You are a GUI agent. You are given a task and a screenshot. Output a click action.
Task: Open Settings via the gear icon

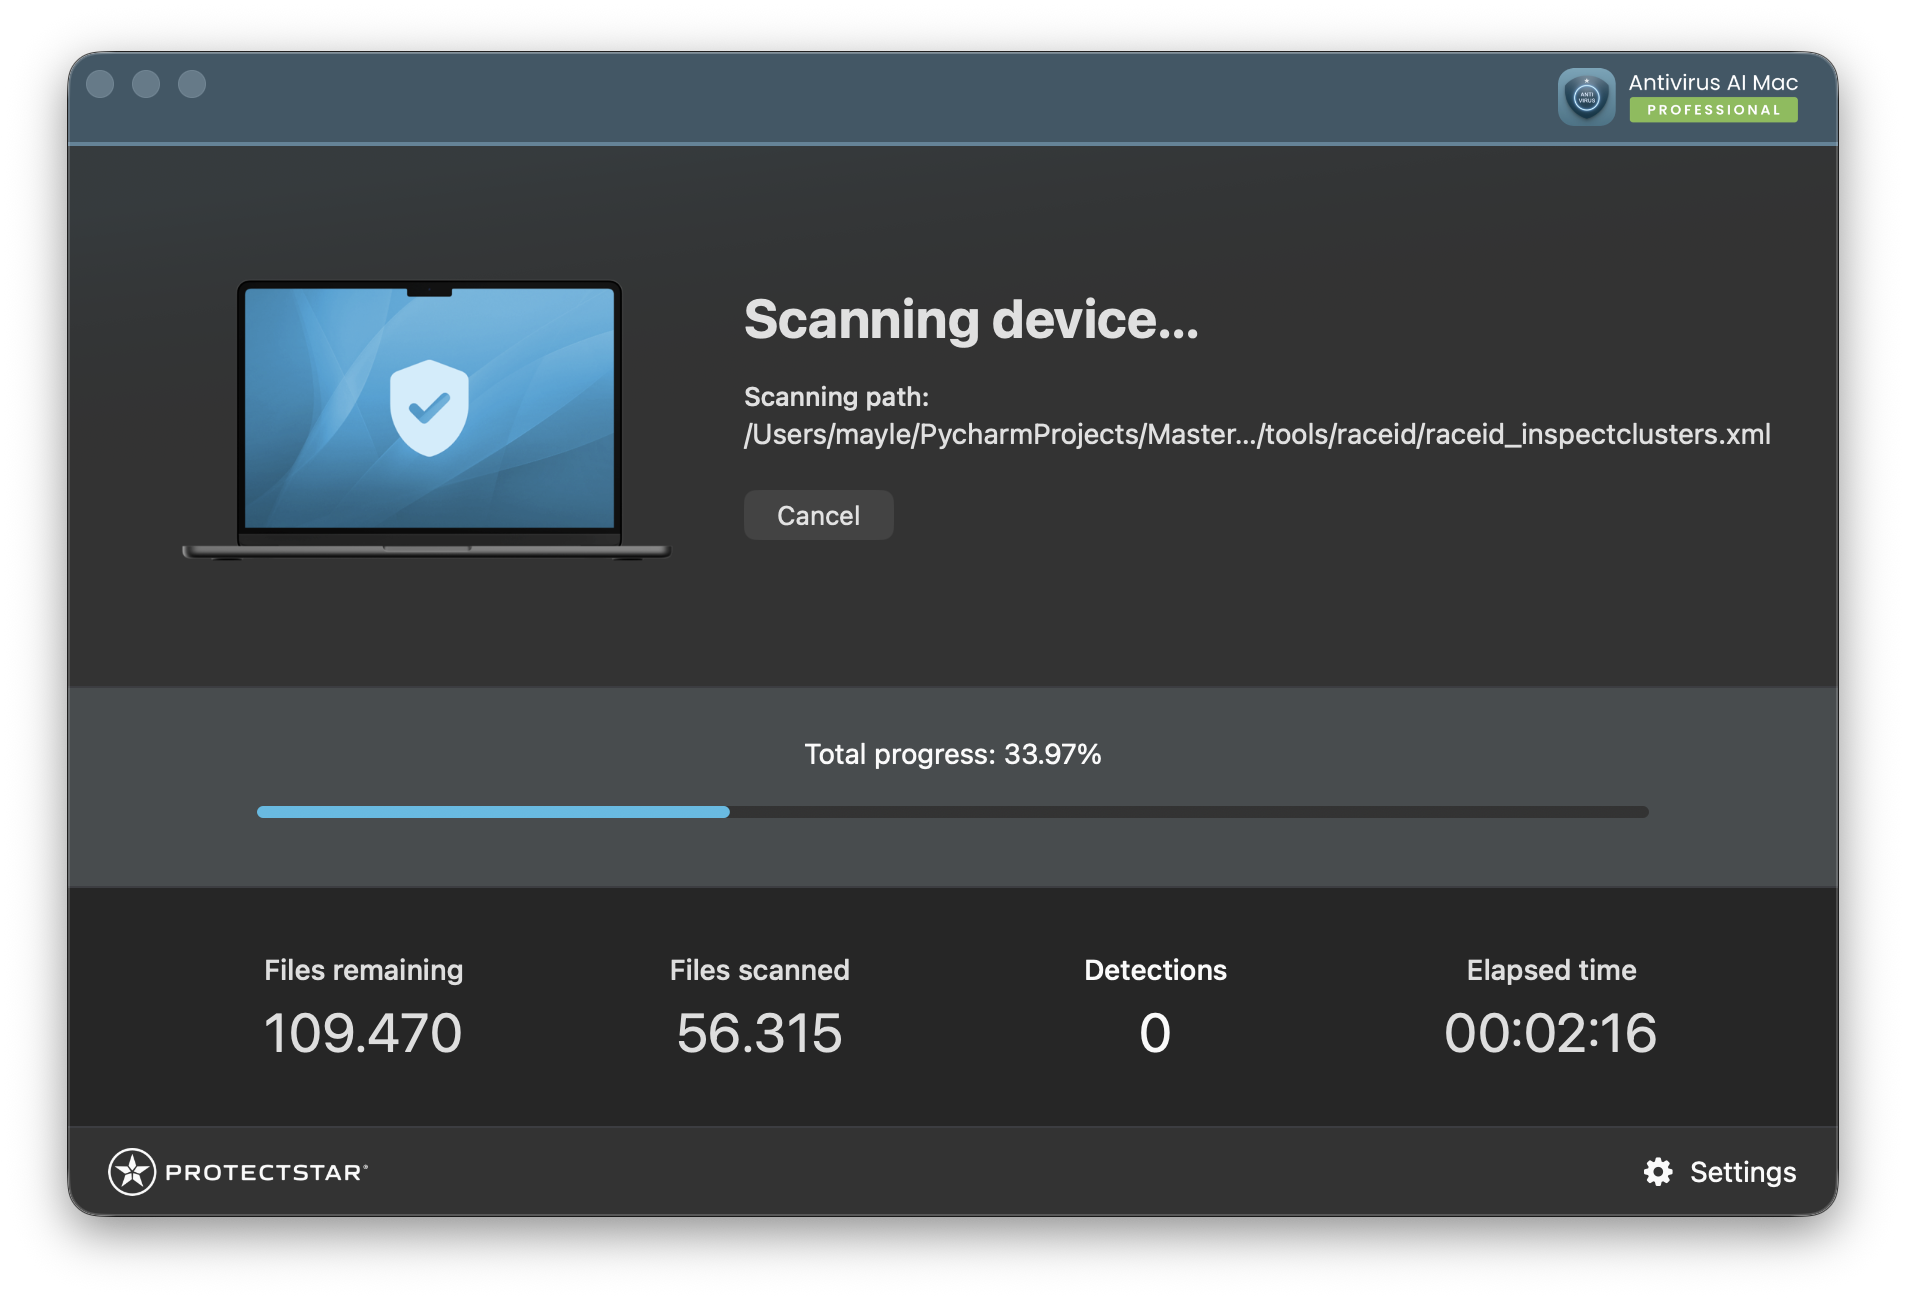1657,1171
